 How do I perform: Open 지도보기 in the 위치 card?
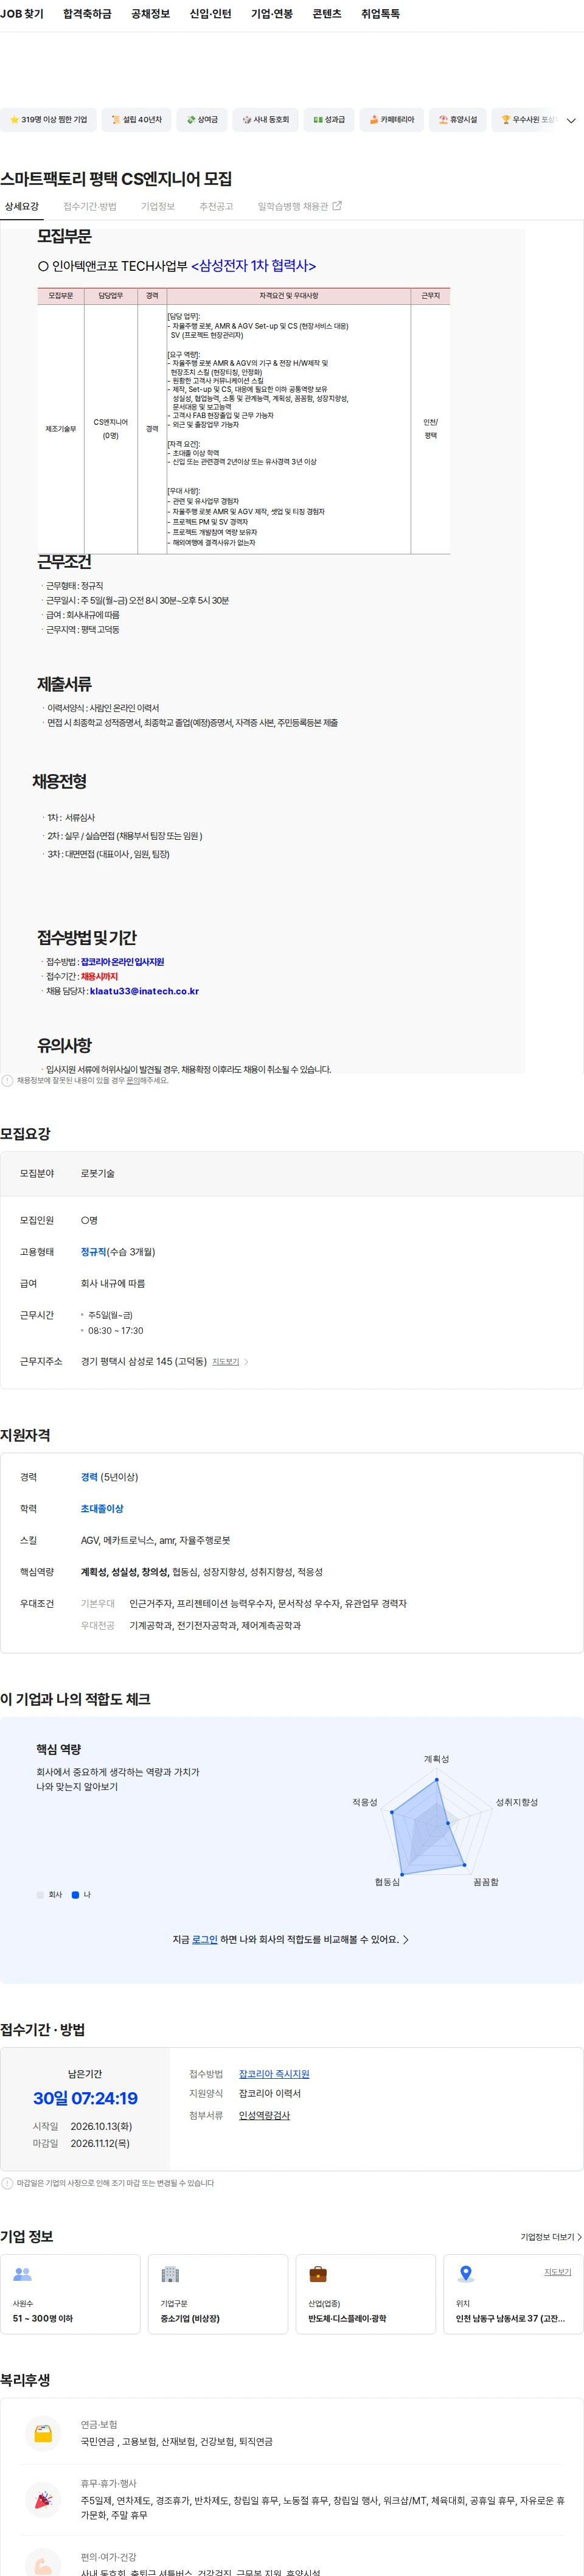coord(557,2272)
